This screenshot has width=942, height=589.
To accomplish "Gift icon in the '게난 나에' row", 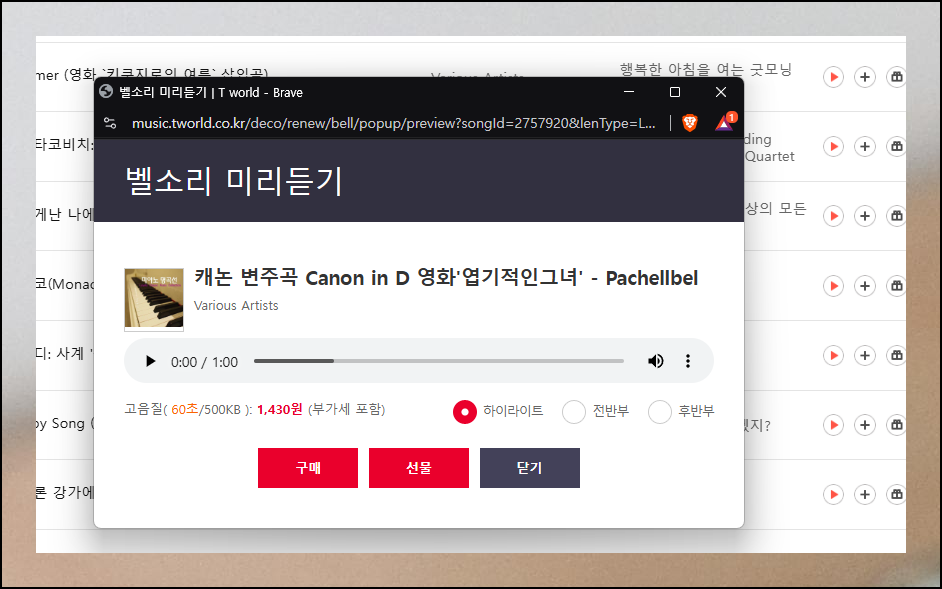I will coord(896,216).
